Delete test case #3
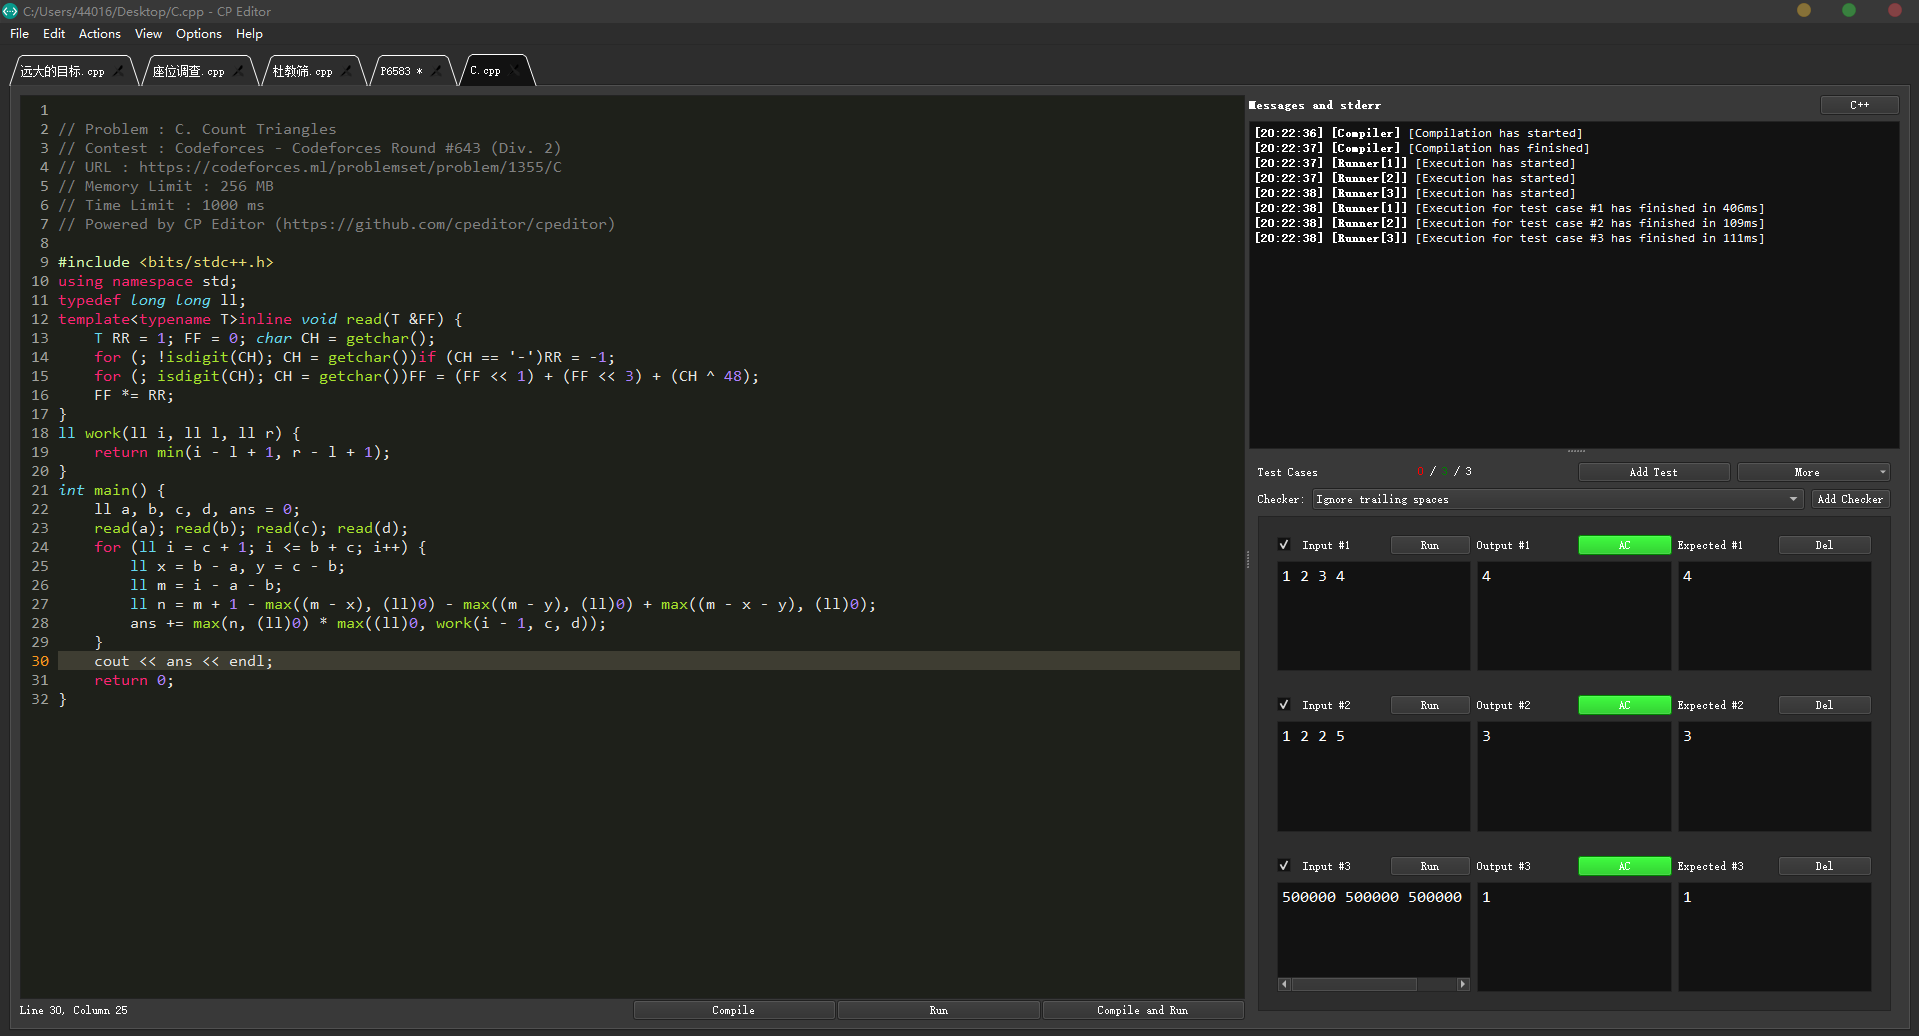Viewport: 1919px width, 1036px height. tap(1824, 866)
